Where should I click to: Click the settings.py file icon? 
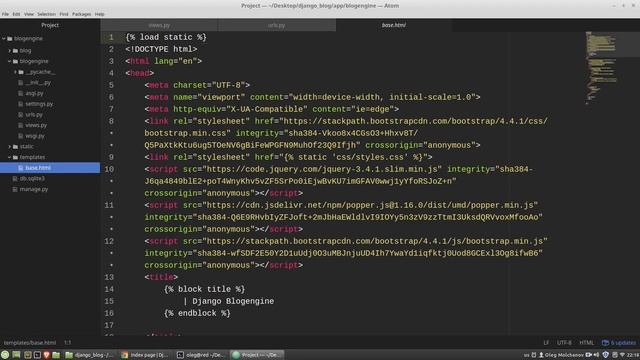tap(21, 104)
